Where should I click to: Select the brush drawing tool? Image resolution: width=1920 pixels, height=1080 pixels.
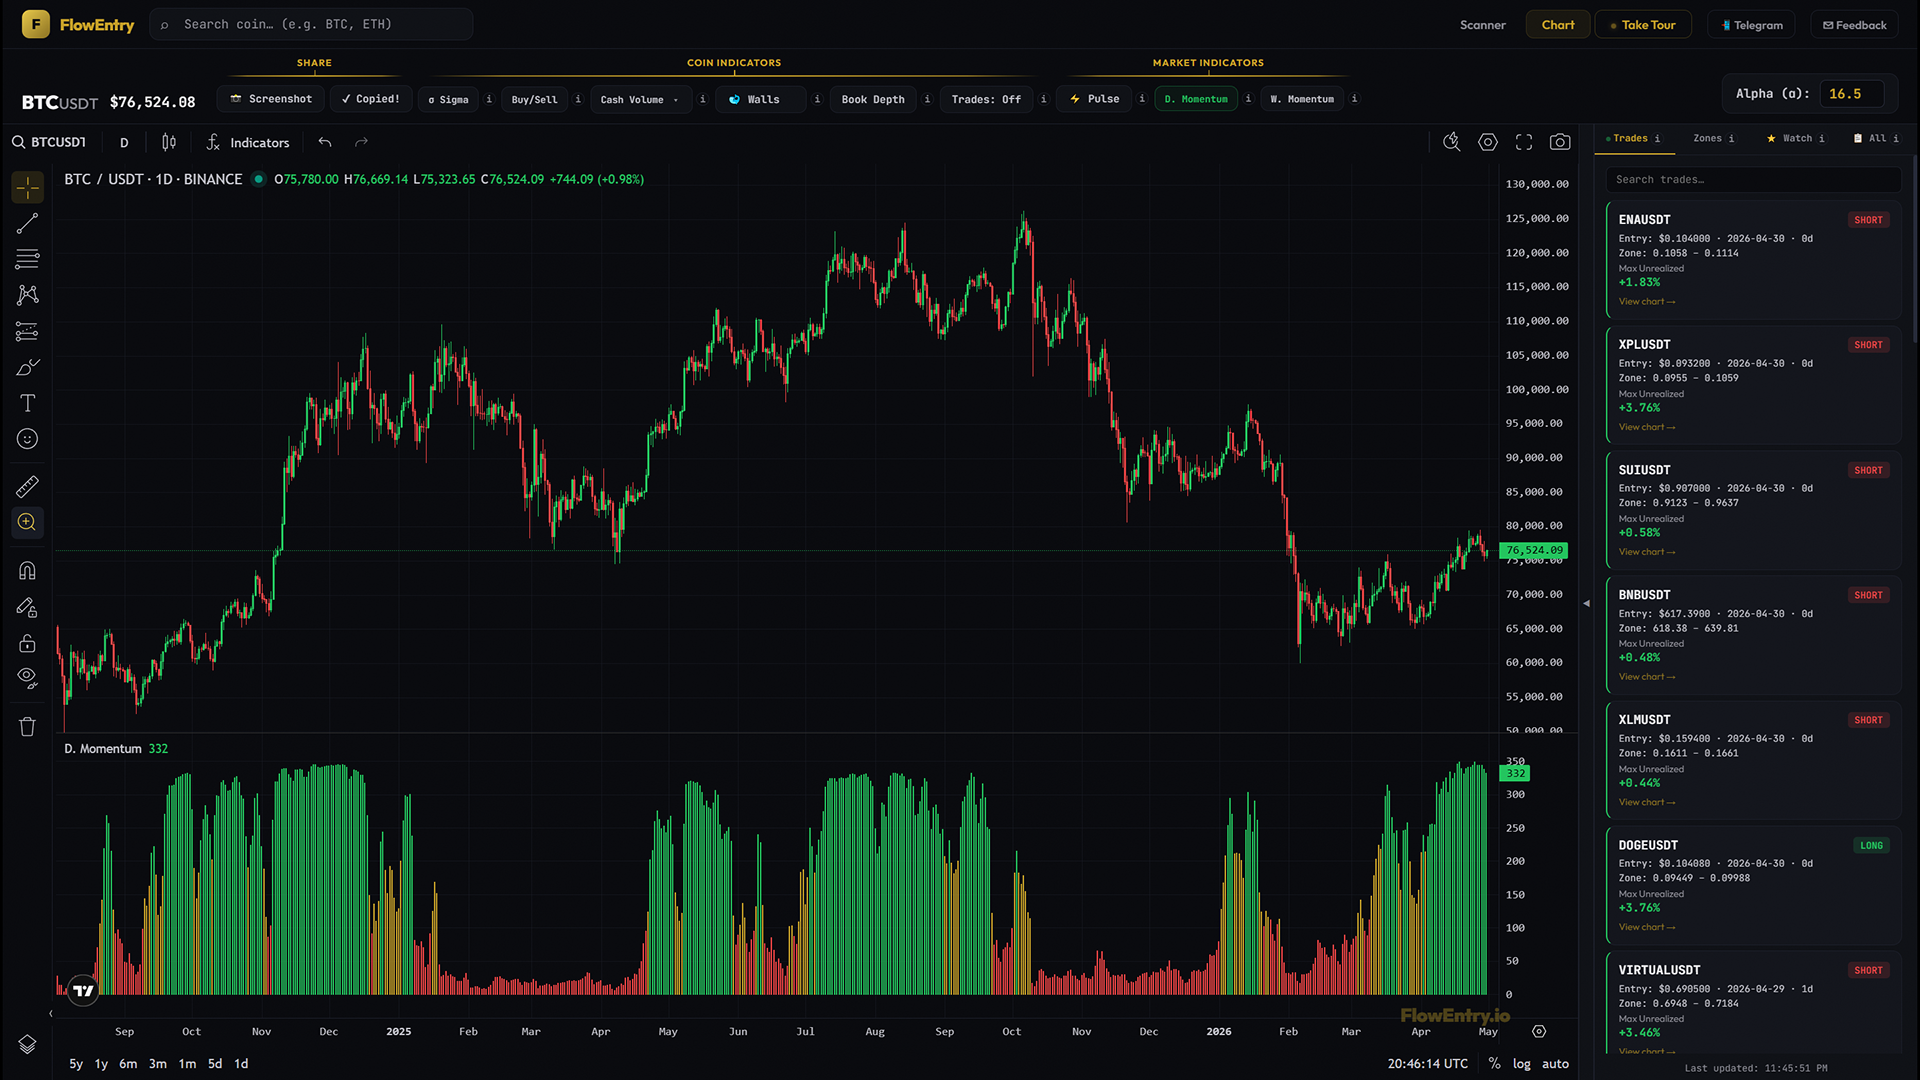pos(27,367)
